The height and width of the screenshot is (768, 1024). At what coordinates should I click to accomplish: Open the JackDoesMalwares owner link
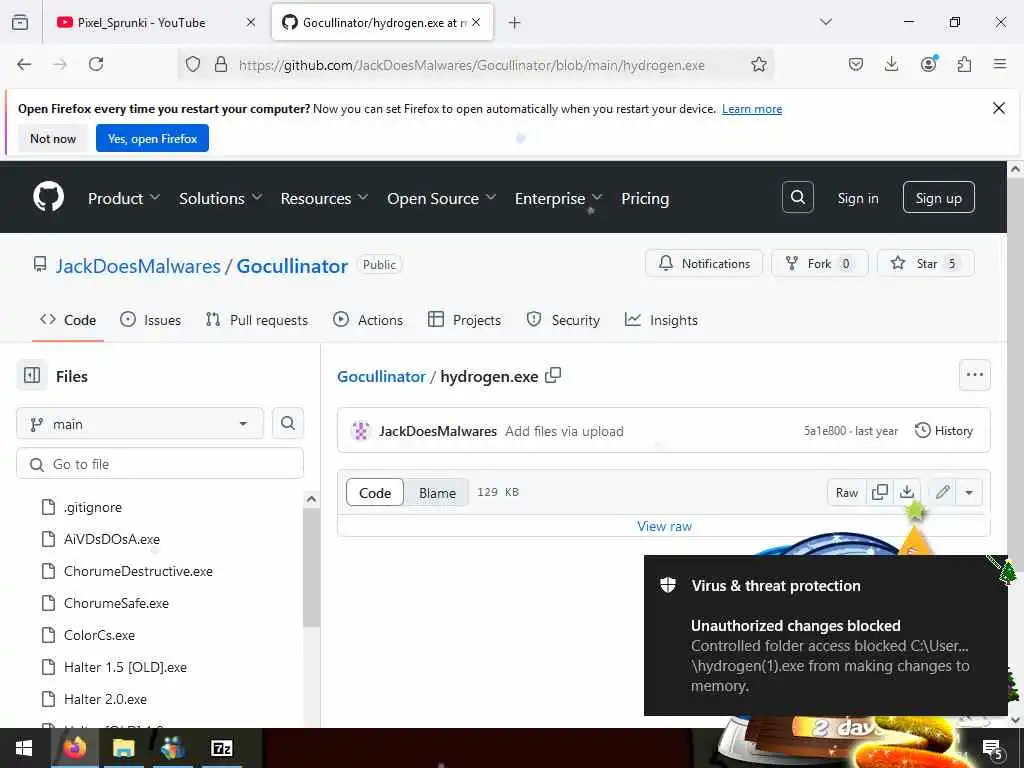point(138,266)
